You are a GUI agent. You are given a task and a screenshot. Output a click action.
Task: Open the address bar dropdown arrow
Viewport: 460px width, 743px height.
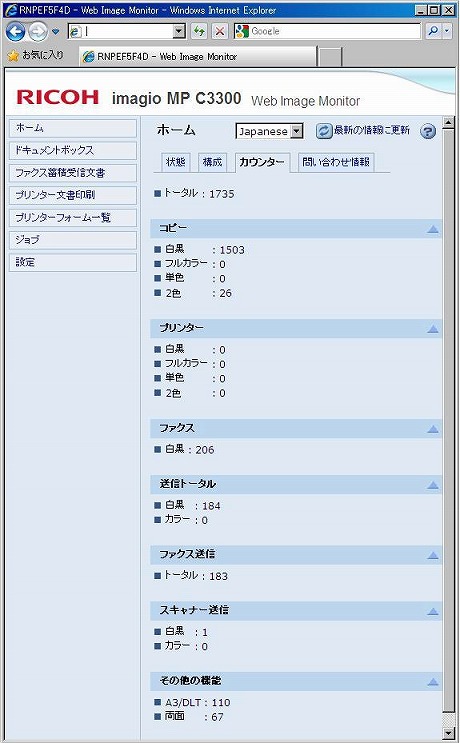(x=179, y=32)
